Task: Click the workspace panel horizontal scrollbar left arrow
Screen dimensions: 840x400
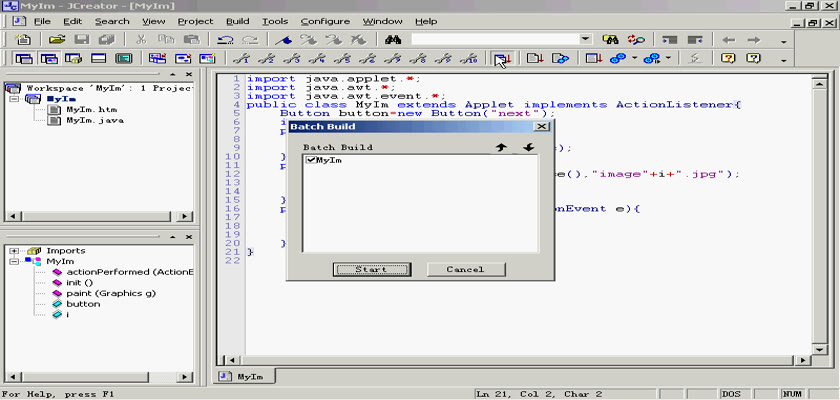Action: [13, 216]
